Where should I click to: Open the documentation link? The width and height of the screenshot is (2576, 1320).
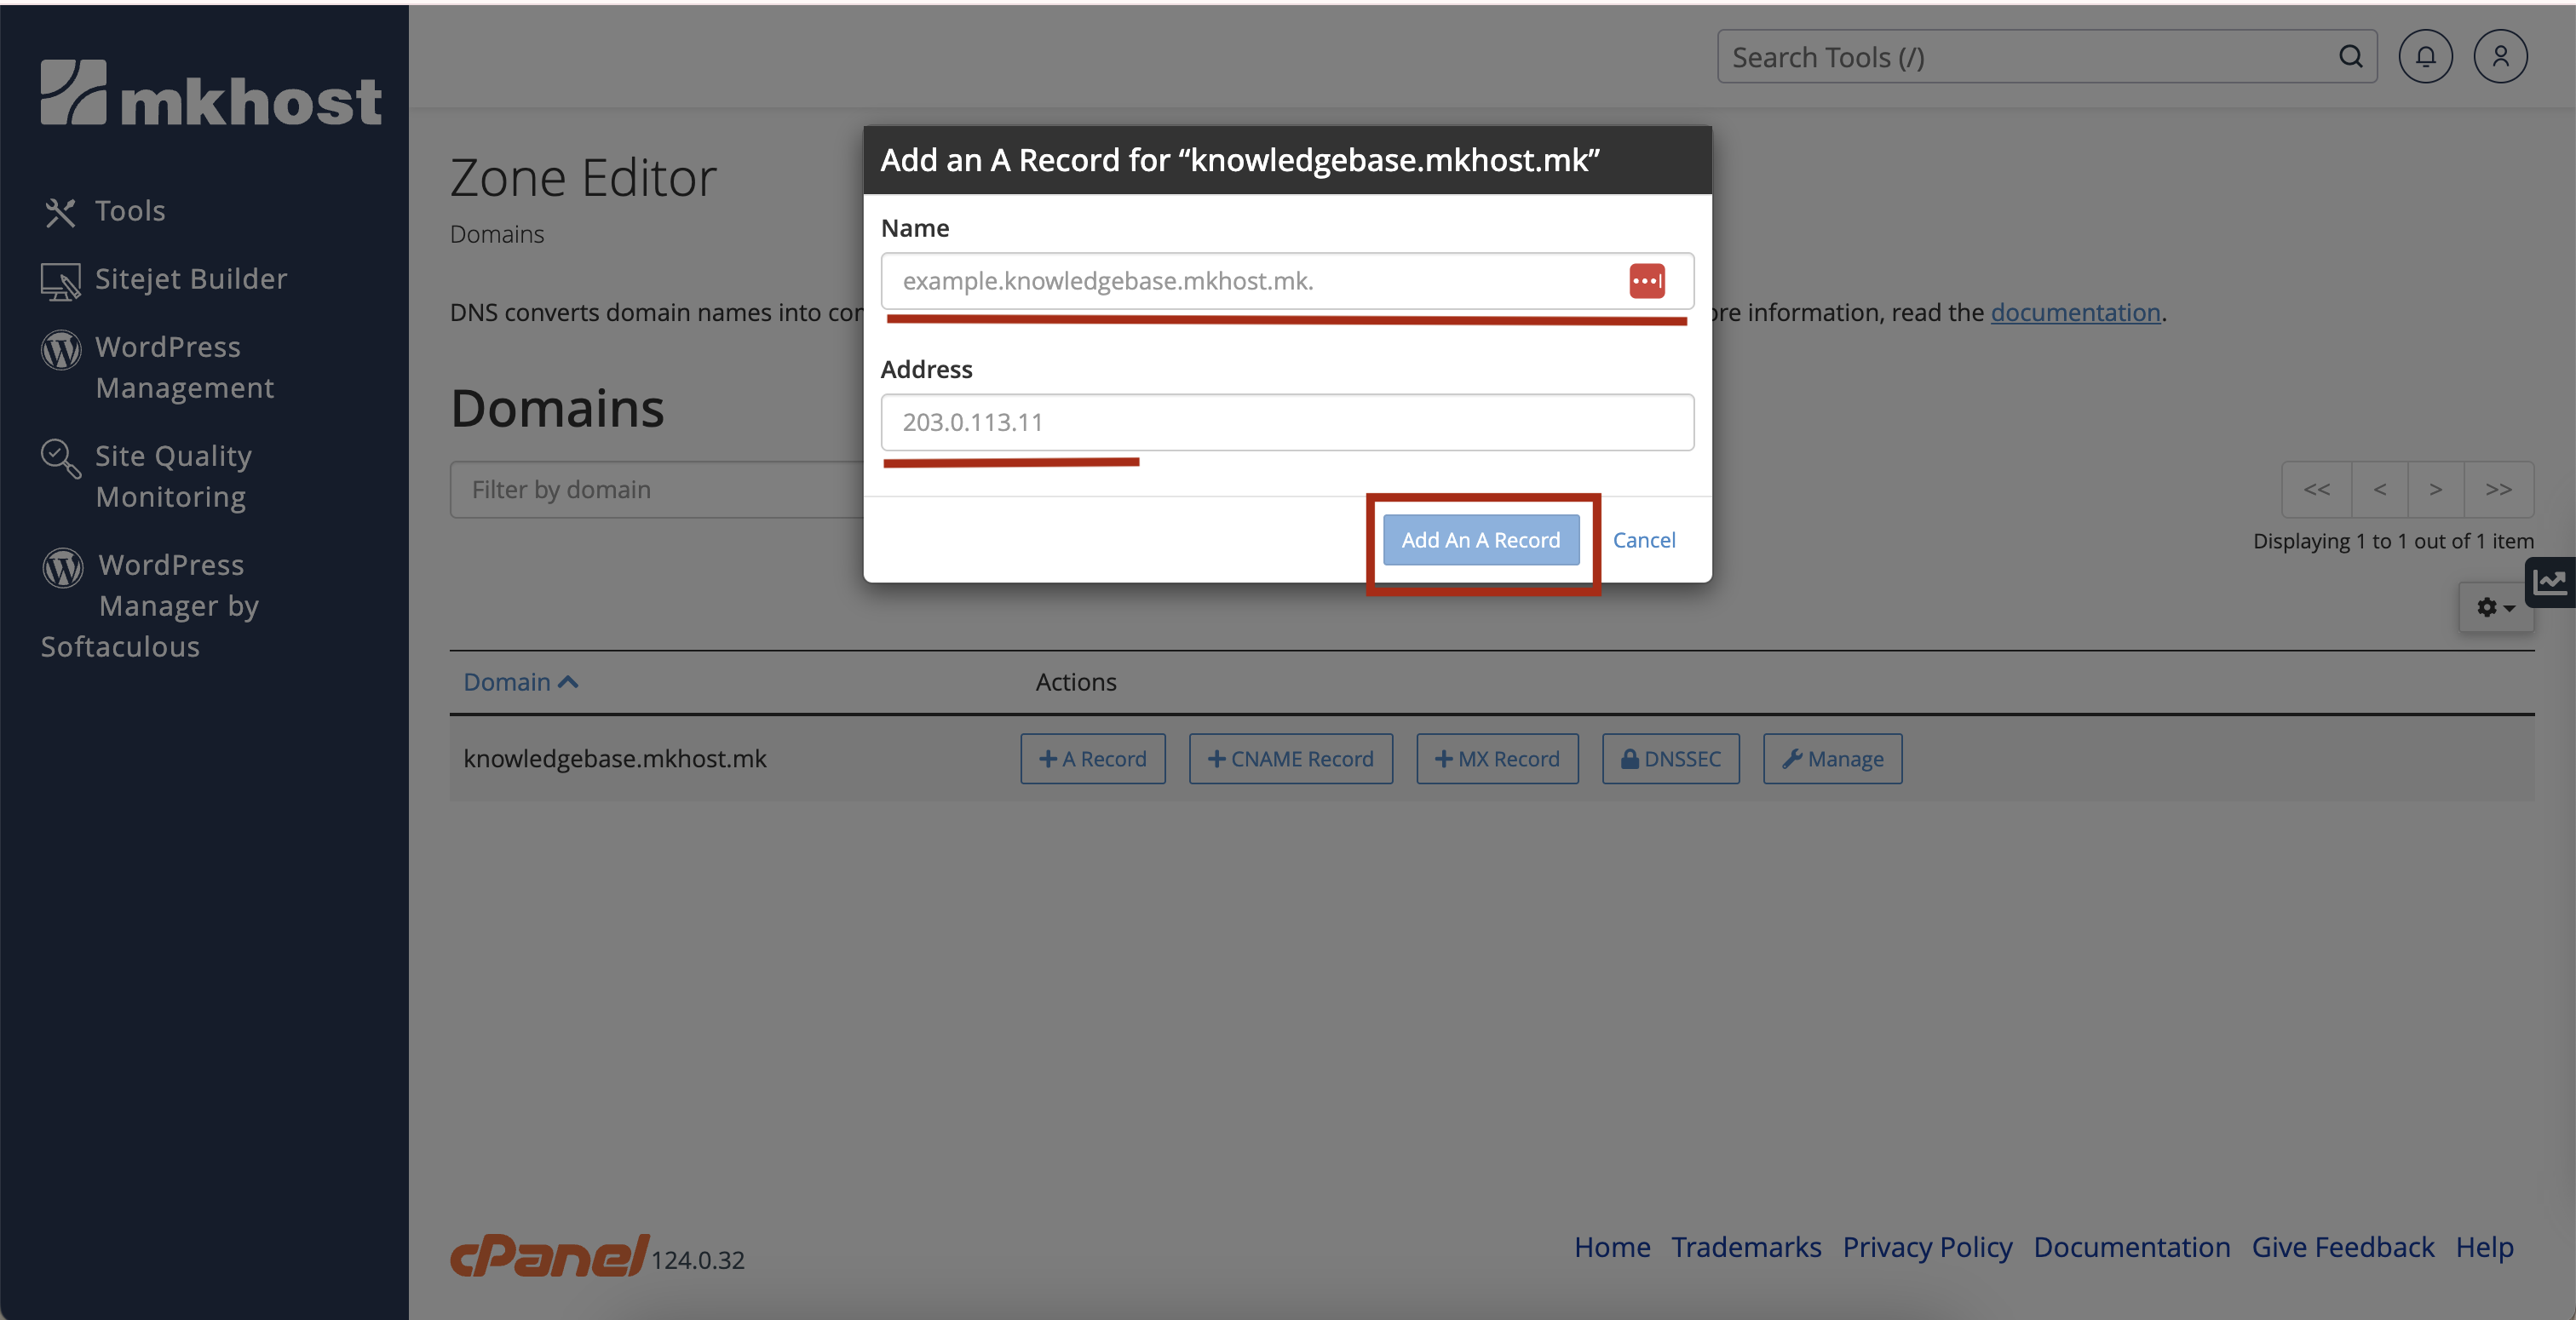[2075, 313]
